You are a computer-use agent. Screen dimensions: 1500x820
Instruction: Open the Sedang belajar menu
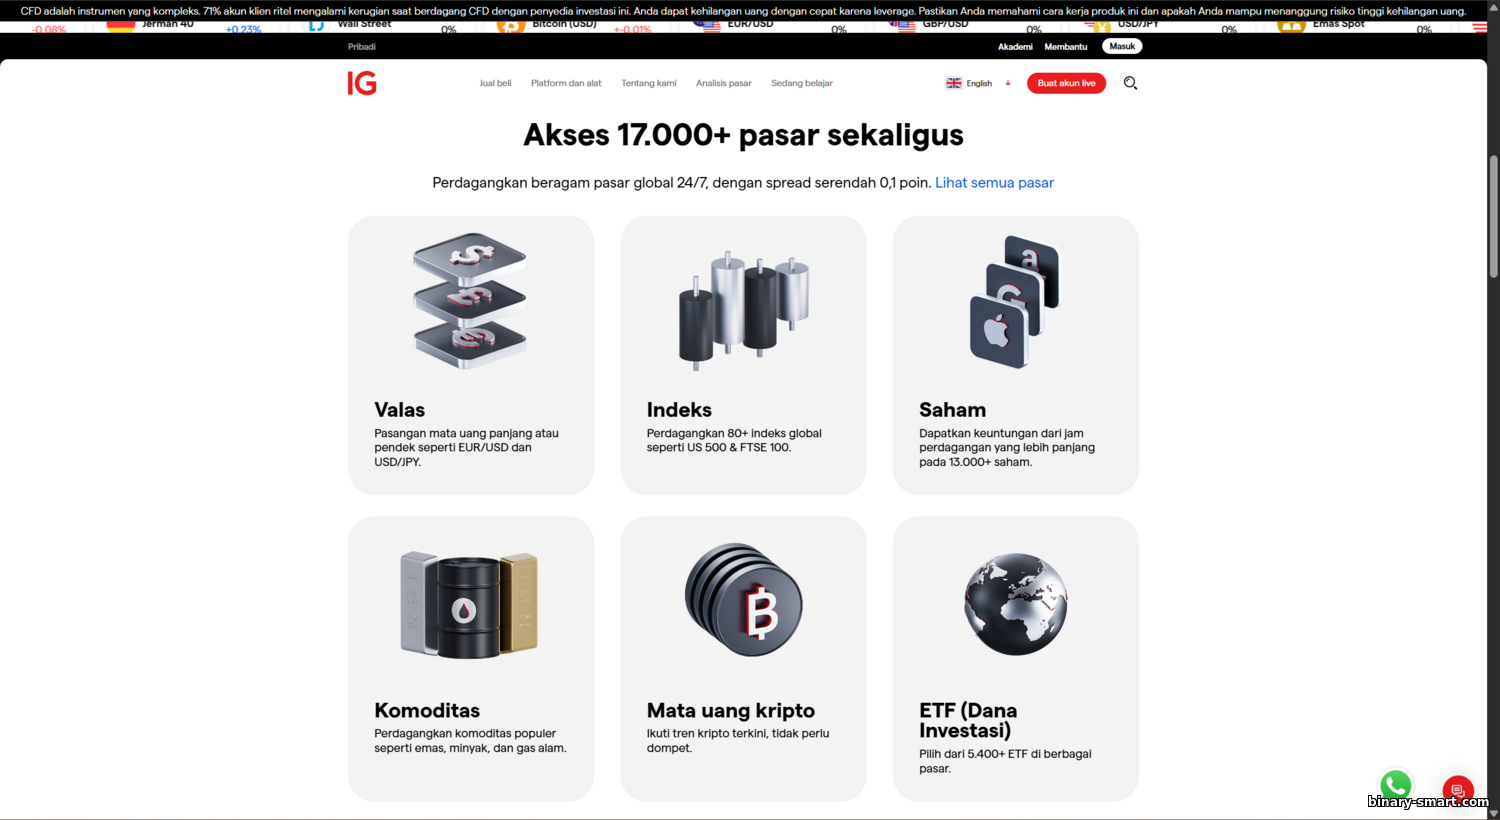802,83
